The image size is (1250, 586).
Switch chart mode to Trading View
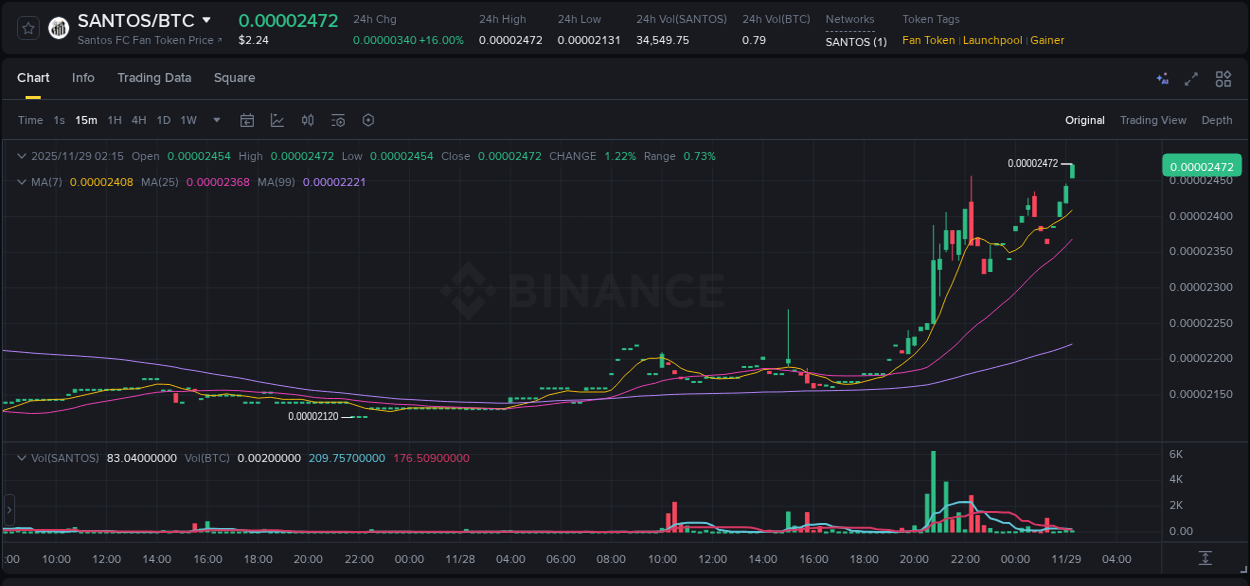(1152, 120)
